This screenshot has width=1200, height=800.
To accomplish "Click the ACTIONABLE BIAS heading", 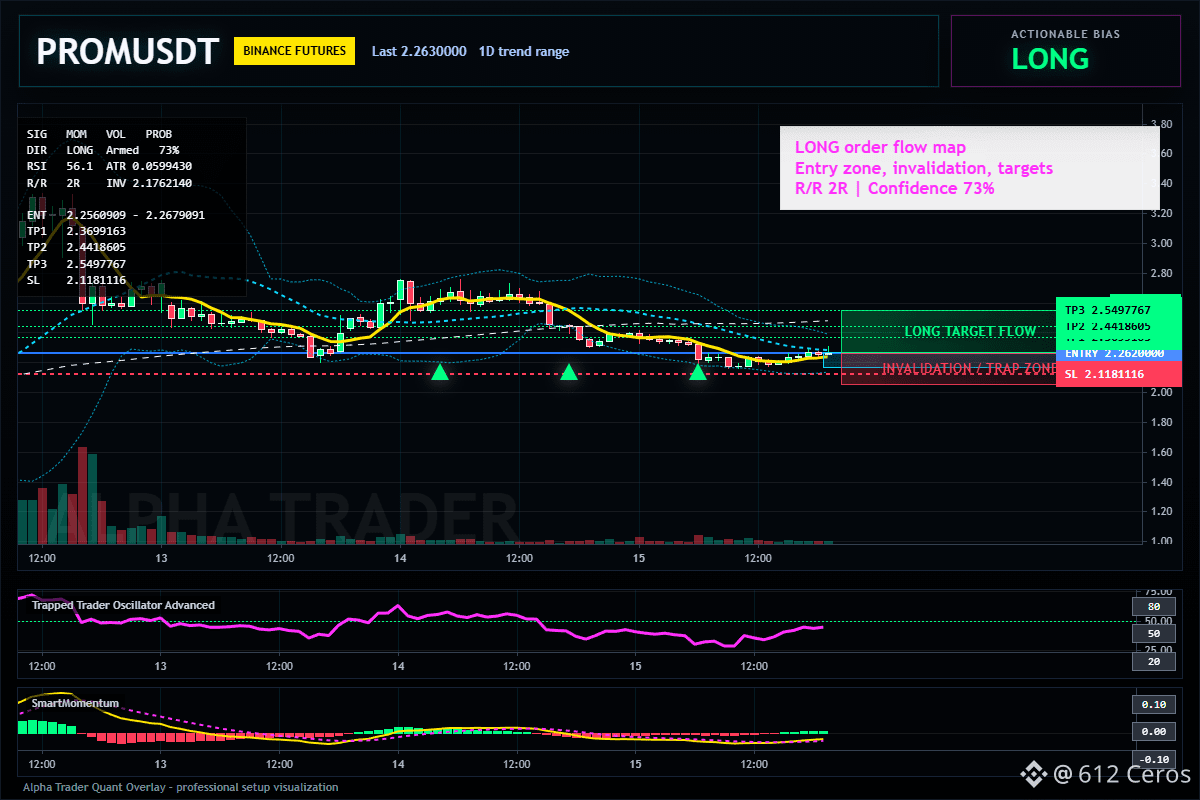I will click(1065, 34).
